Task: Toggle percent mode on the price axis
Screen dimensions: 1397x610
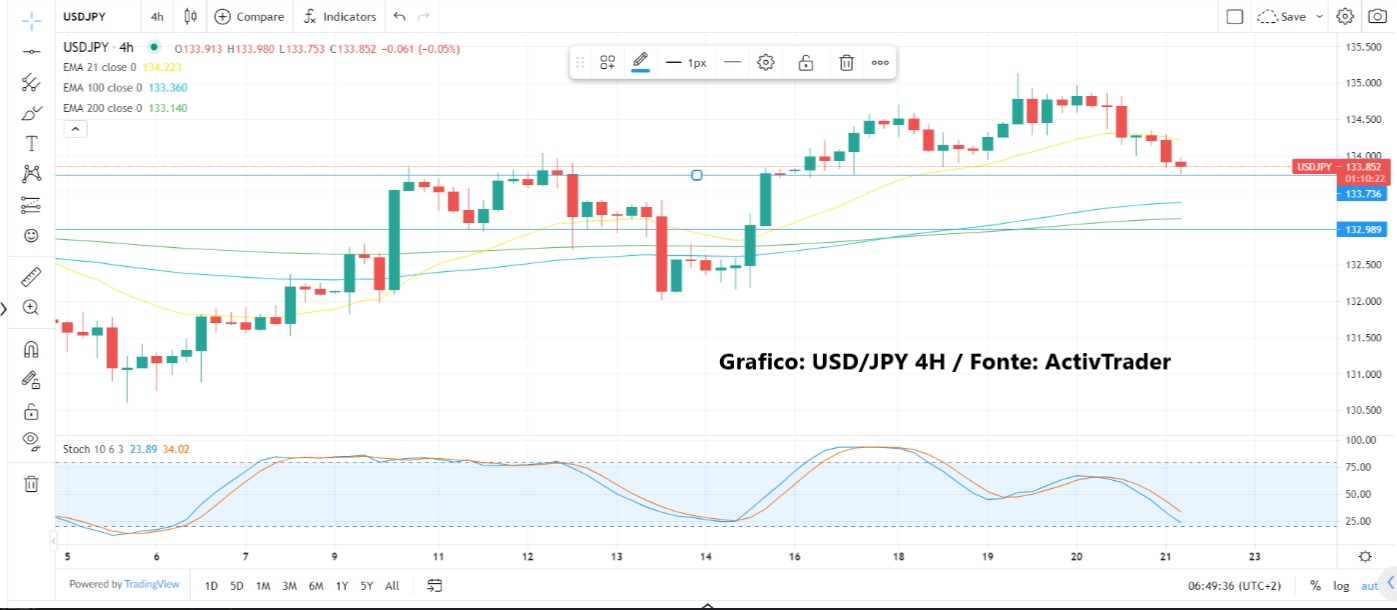Action: point(1317,585)
